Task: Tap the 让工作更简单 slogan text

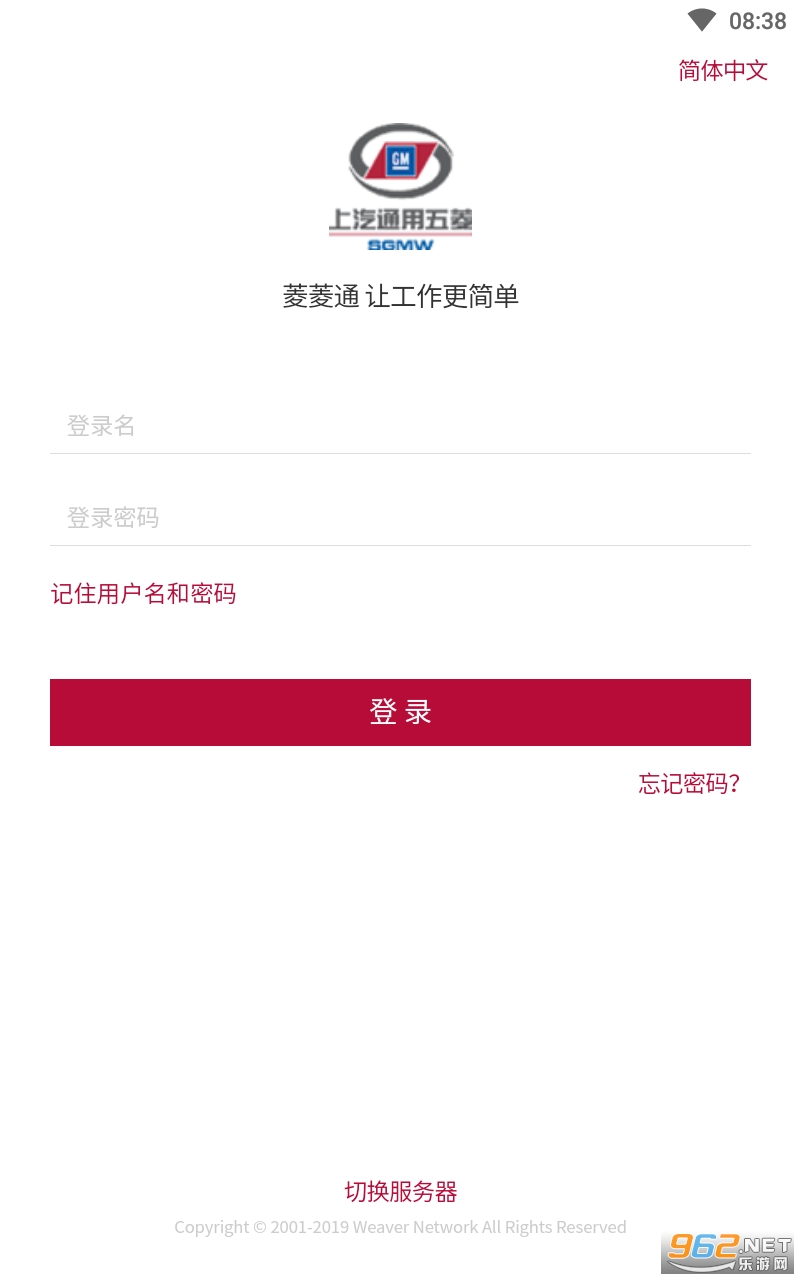Action: coord(442,297)
